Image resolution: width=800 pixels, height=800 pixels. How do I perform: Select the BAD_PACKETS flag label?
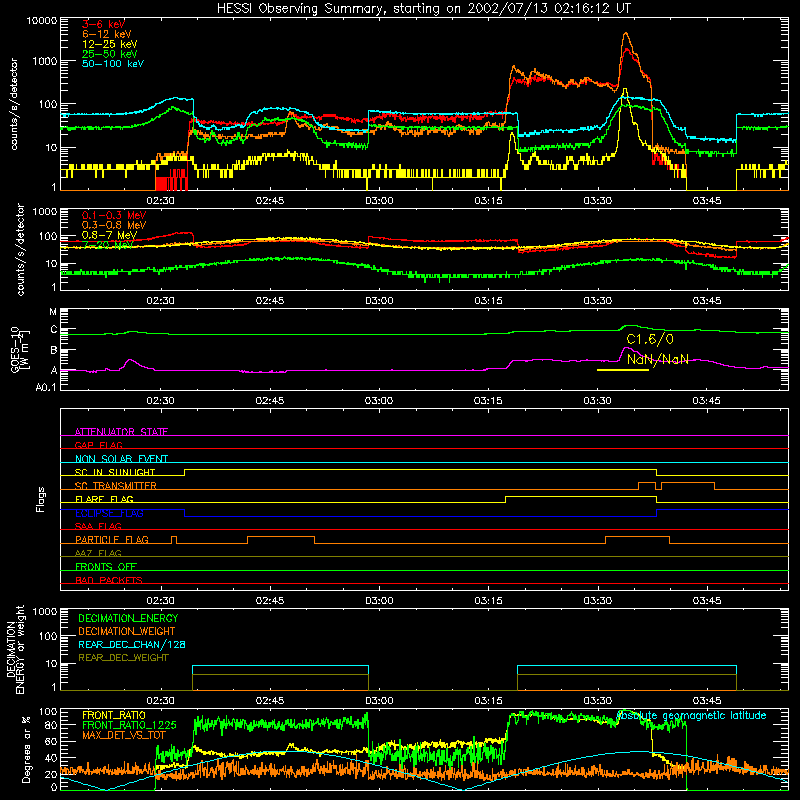click(109, 580)
